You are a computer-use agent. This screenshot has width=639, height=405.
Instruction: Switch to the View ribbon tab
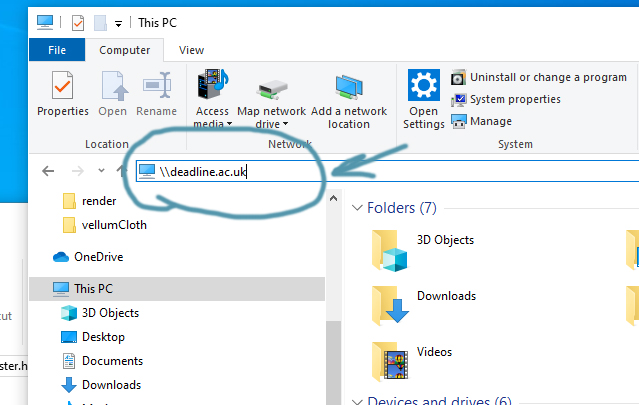[191, 50]
